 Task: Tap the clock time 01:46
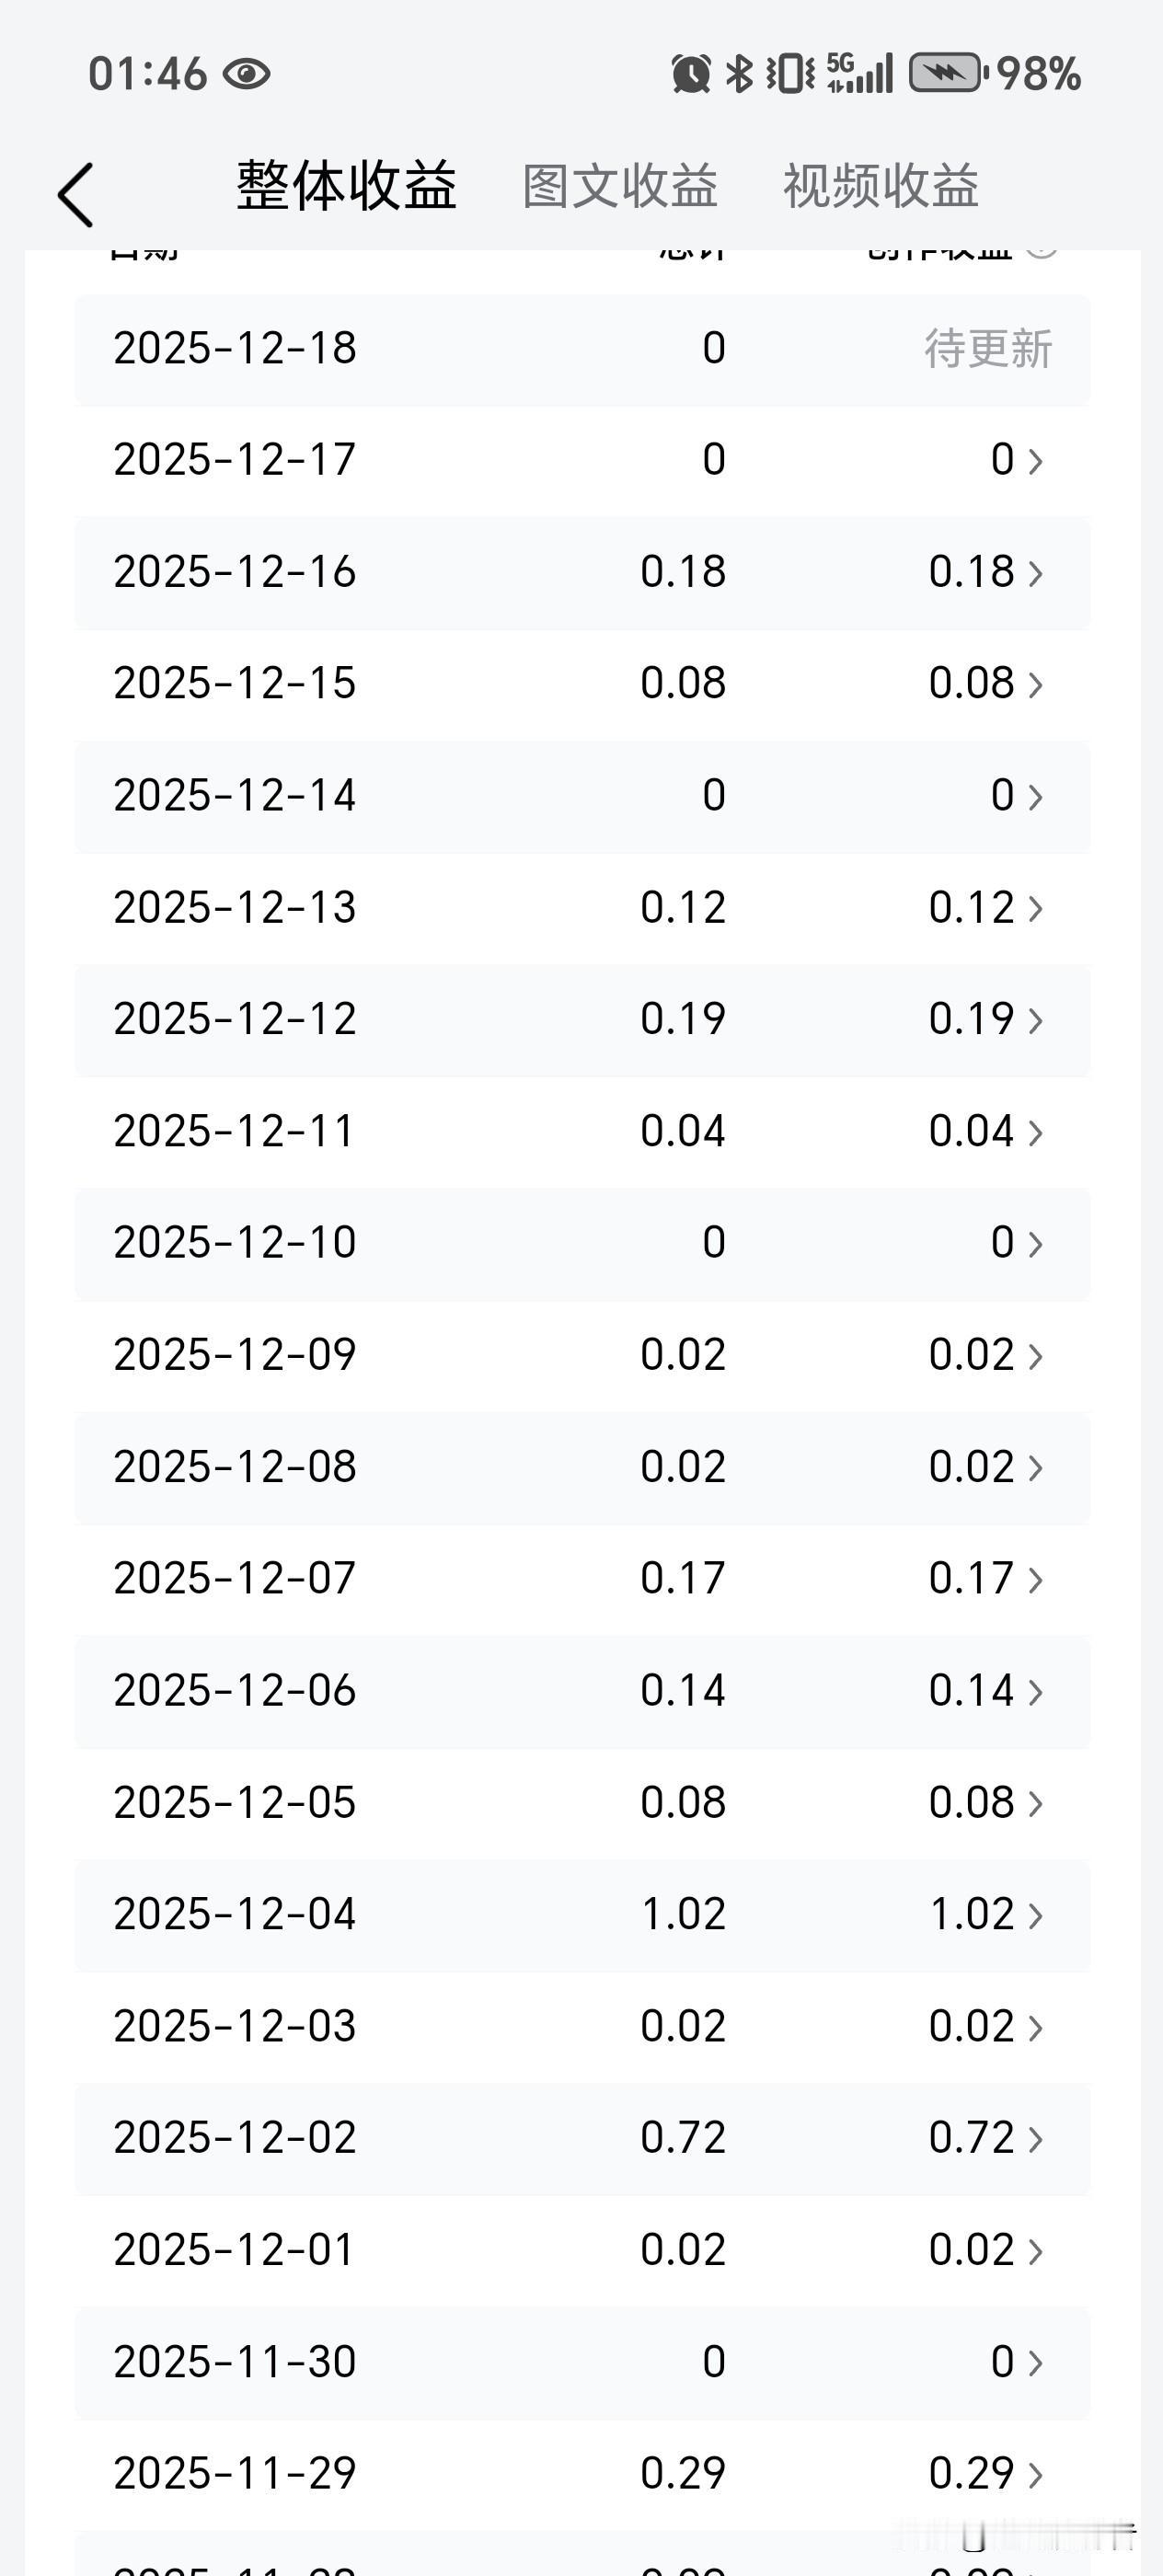148,74
